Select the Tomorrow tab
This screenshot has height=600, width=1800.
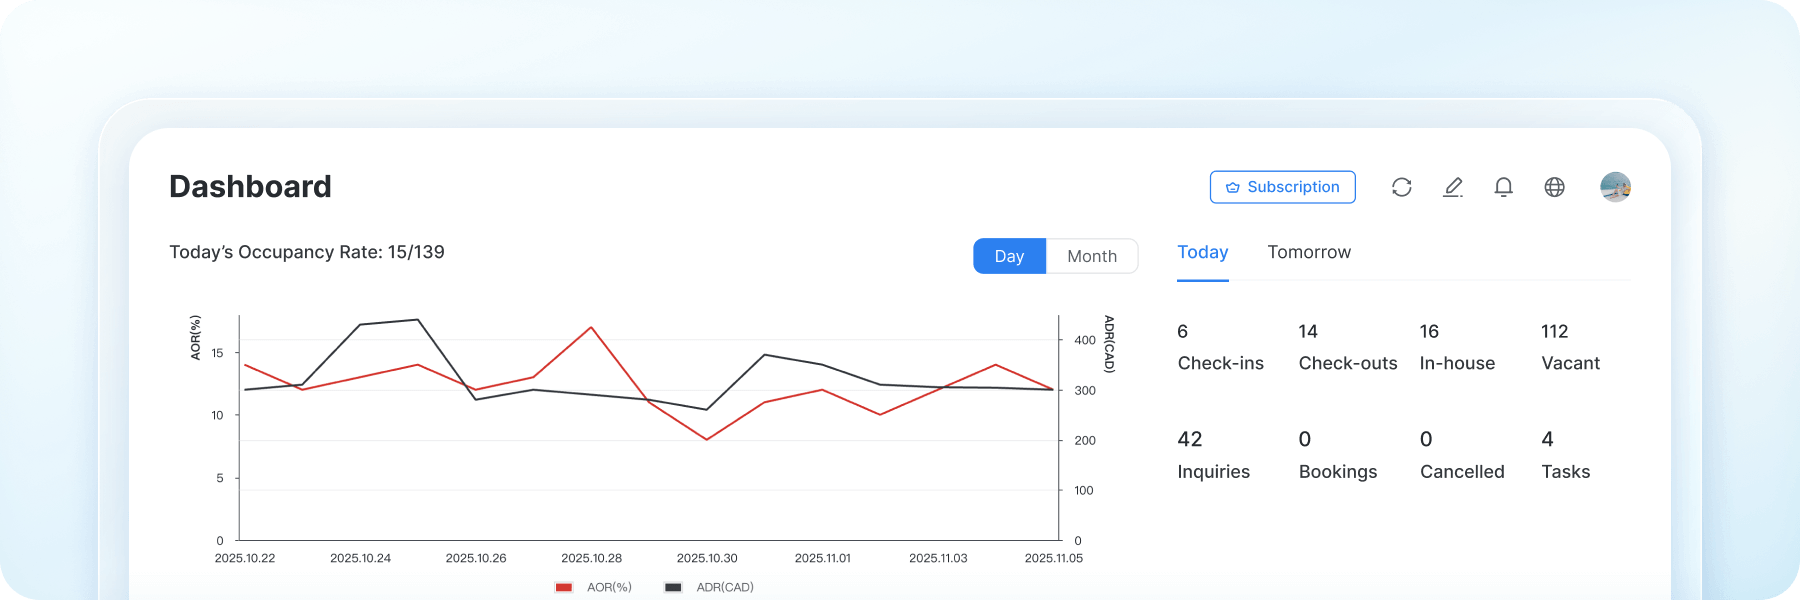click(x=1308, y=253)
